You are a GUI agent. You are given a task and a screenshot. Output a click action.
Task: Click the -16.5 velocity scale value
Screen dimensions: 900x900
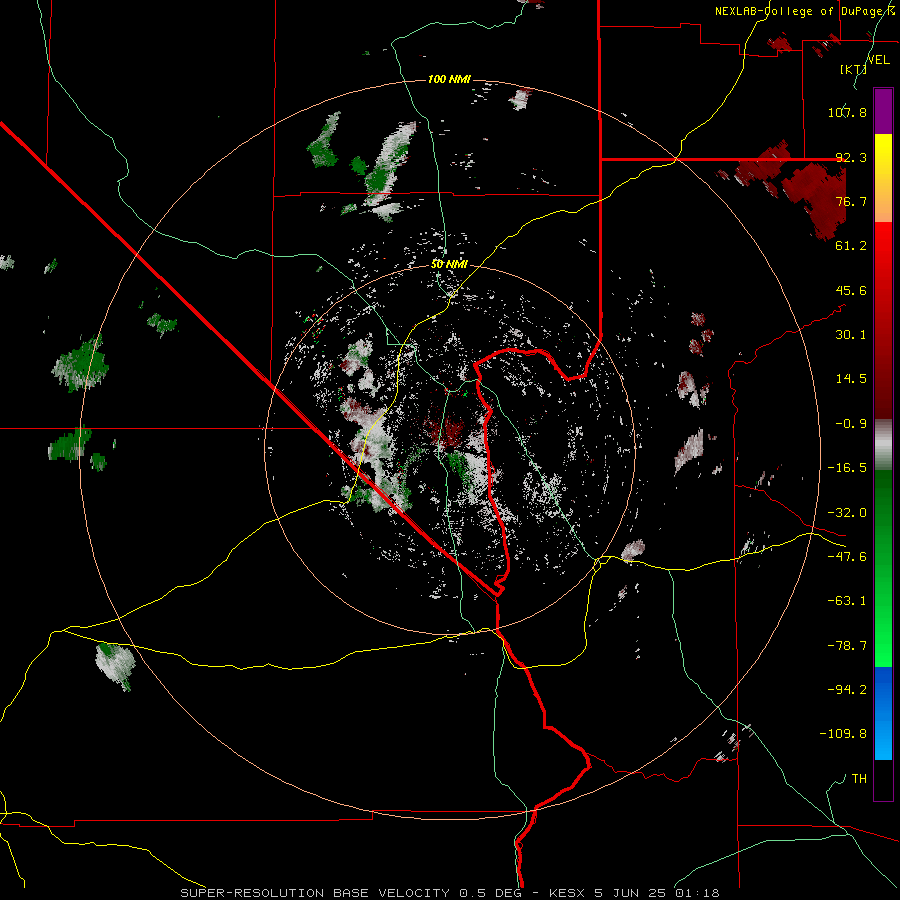[847, 468]
